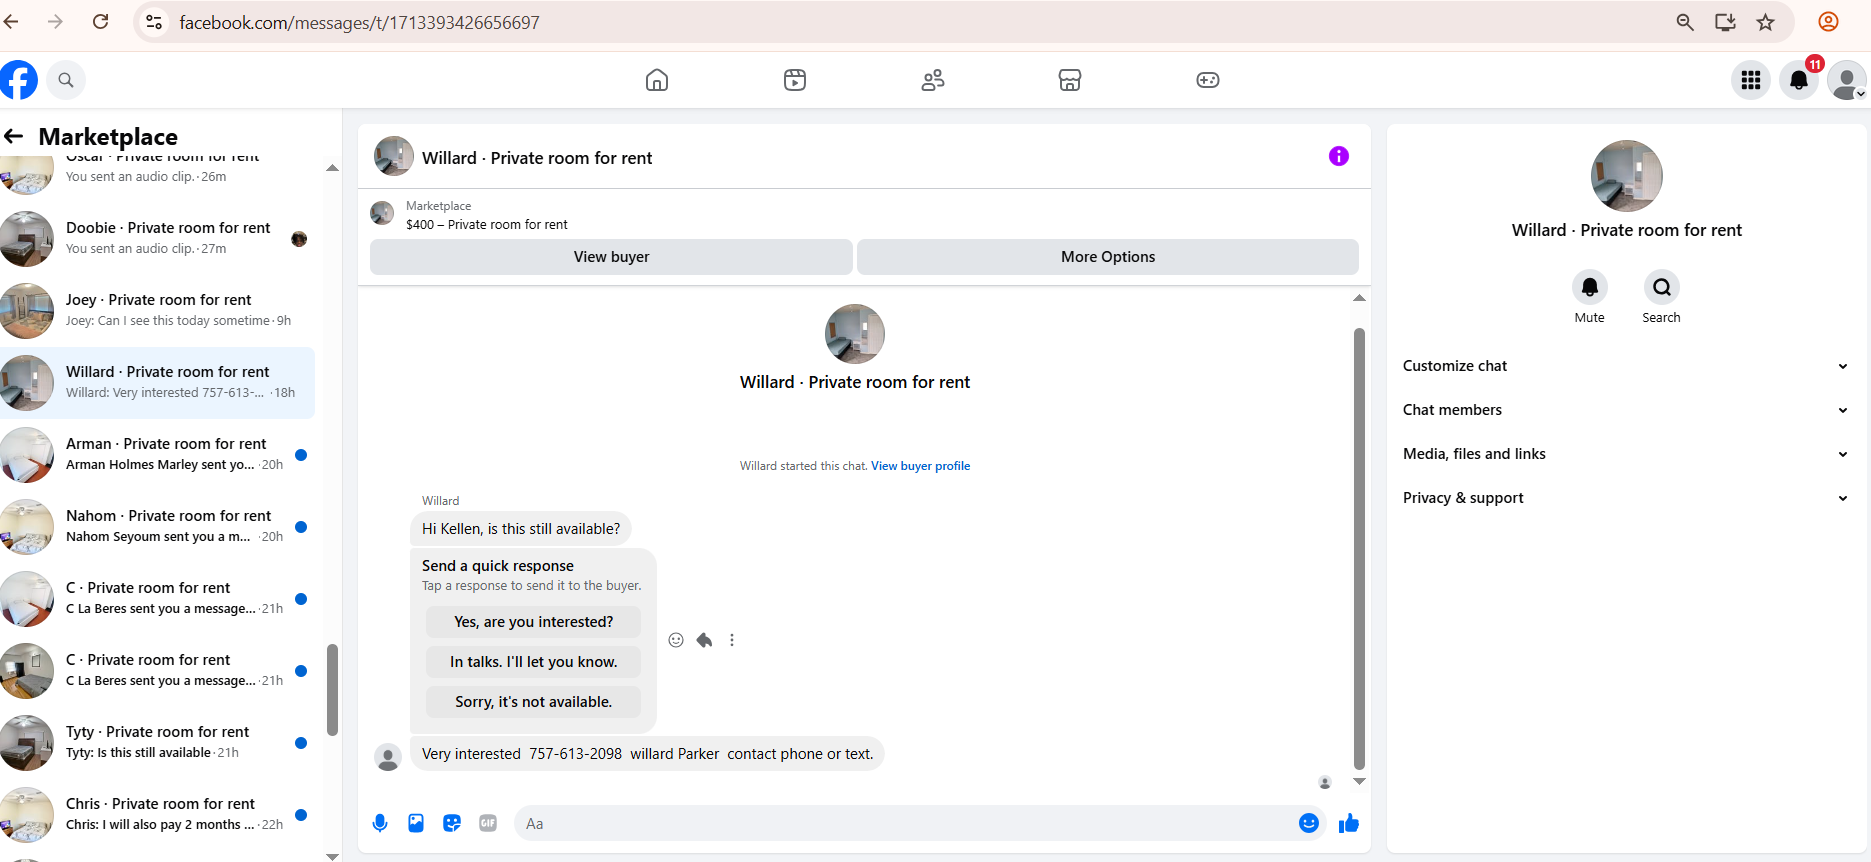Reply to the message with the reply arrow
The width and height of the screenshot is (1871, 862).
[x=704, y=640]
